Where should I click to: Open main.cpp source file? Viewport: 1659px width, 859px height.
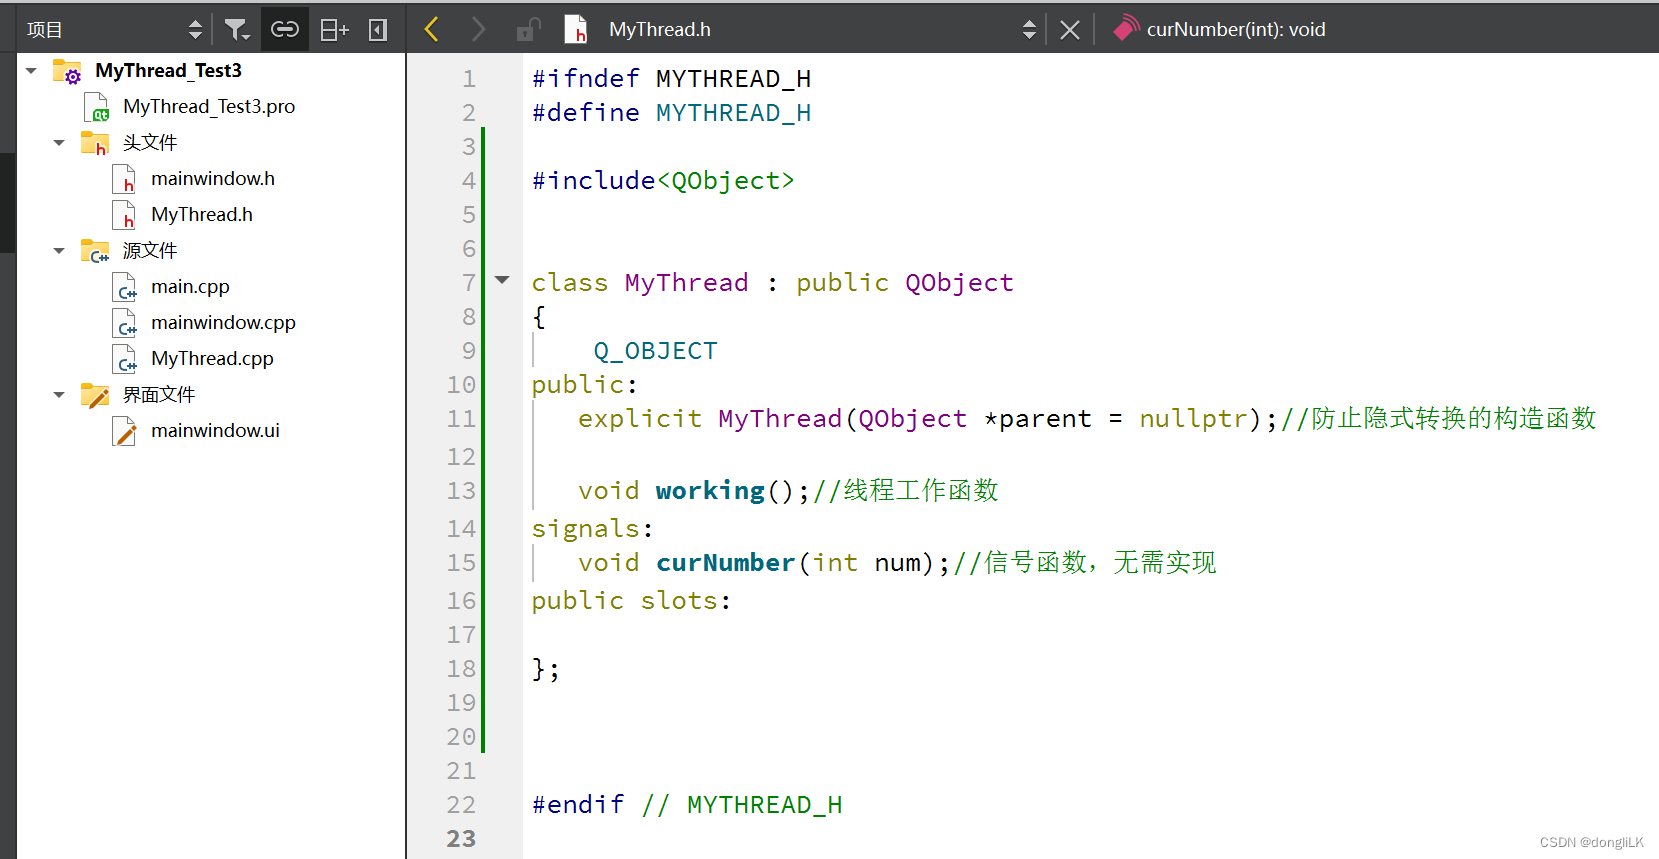[x=190, y=287]
